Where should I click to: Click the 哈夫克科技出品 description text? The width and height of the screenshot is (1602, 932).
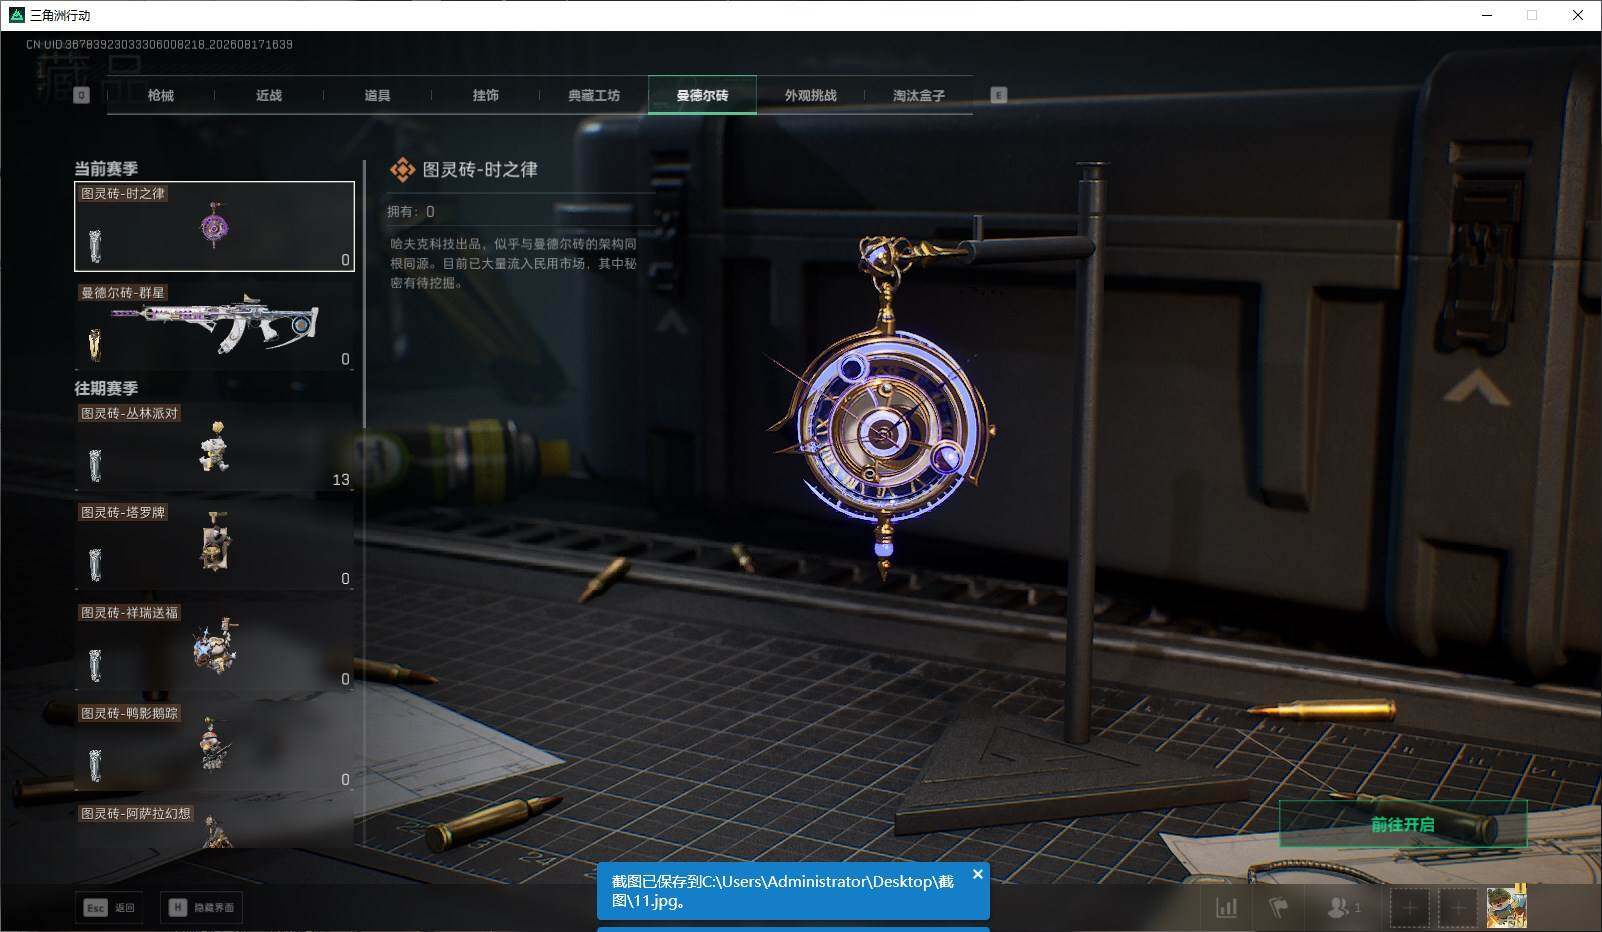[514, 263]
